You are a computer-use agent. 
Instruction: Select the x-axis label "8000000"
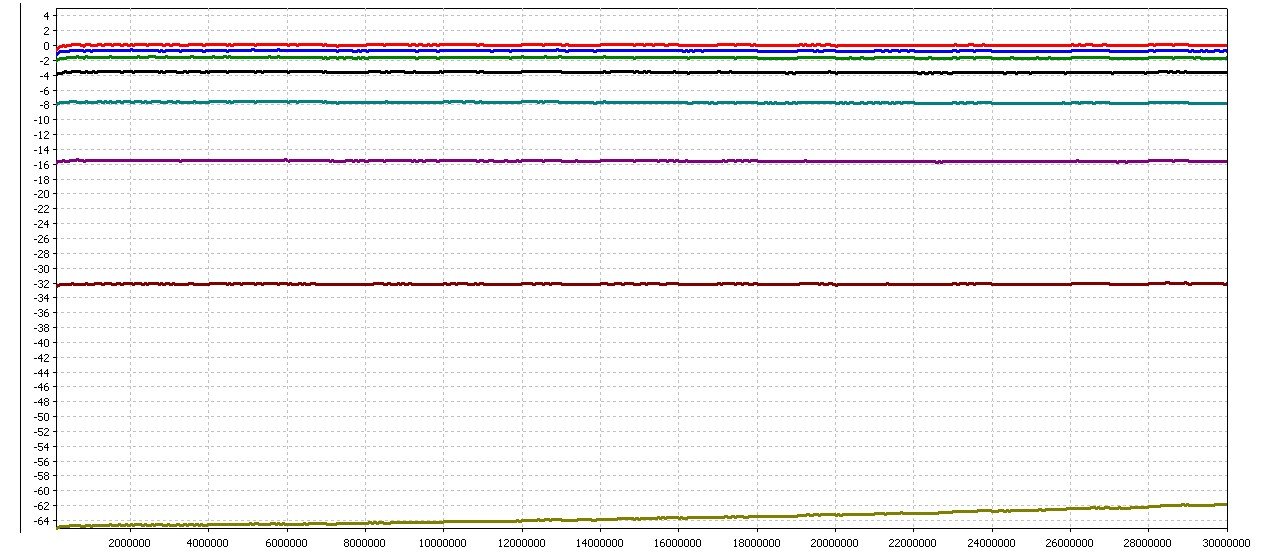point(364,542)
